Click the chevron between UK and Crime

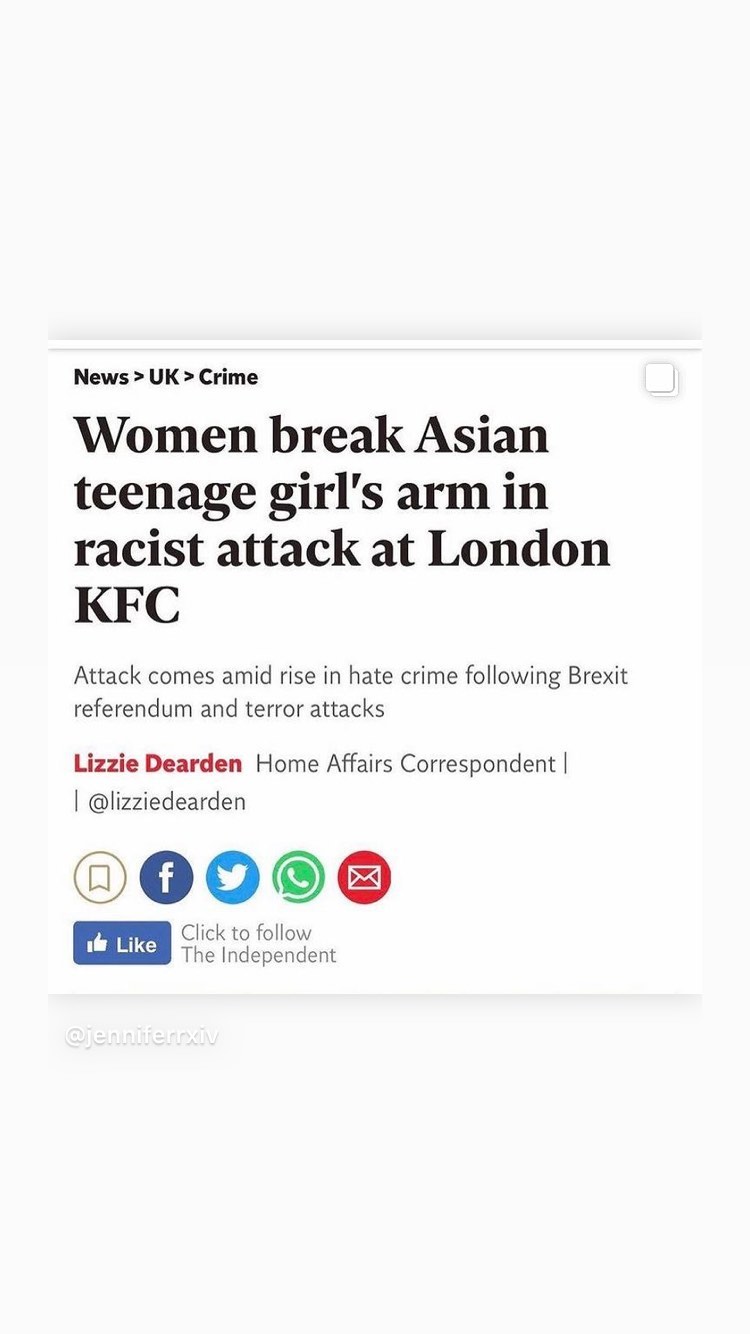pyautogui.click(x=189, y=377)
